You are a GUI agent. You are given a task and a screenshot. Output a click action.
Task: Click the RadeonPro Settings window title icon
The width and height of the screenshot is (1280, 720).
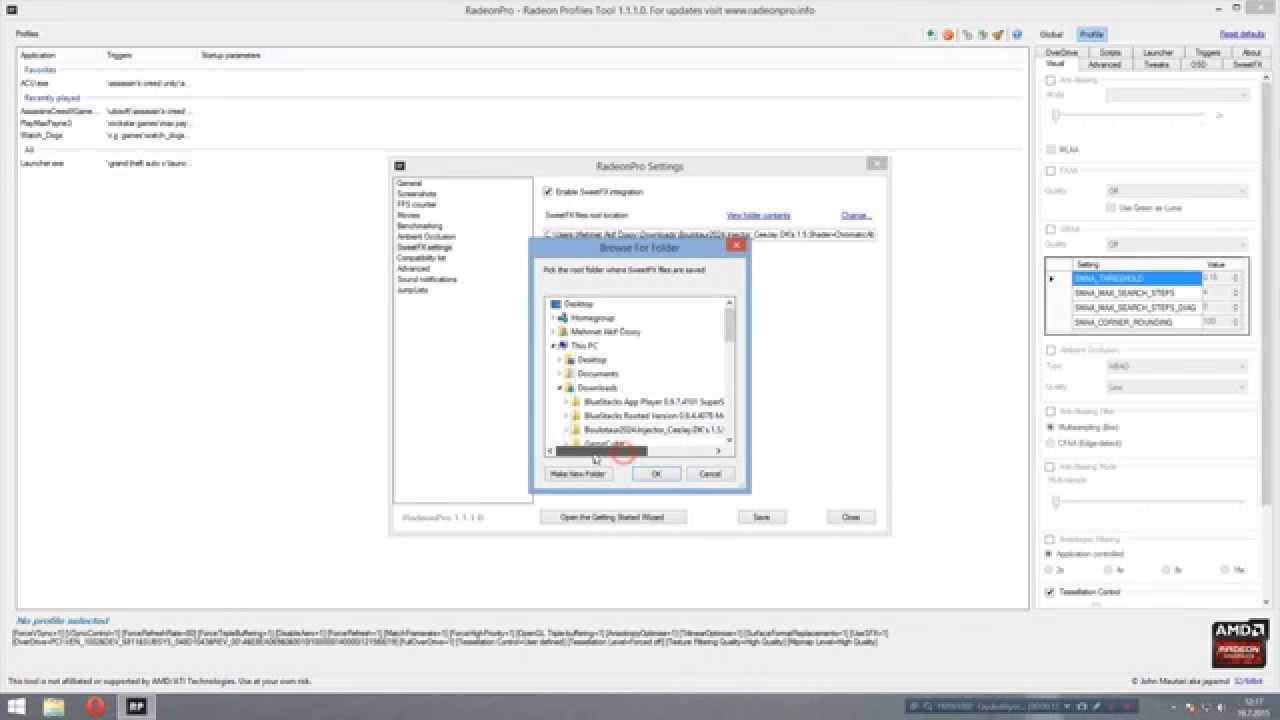pyautogui.click(x=400, y=166)
